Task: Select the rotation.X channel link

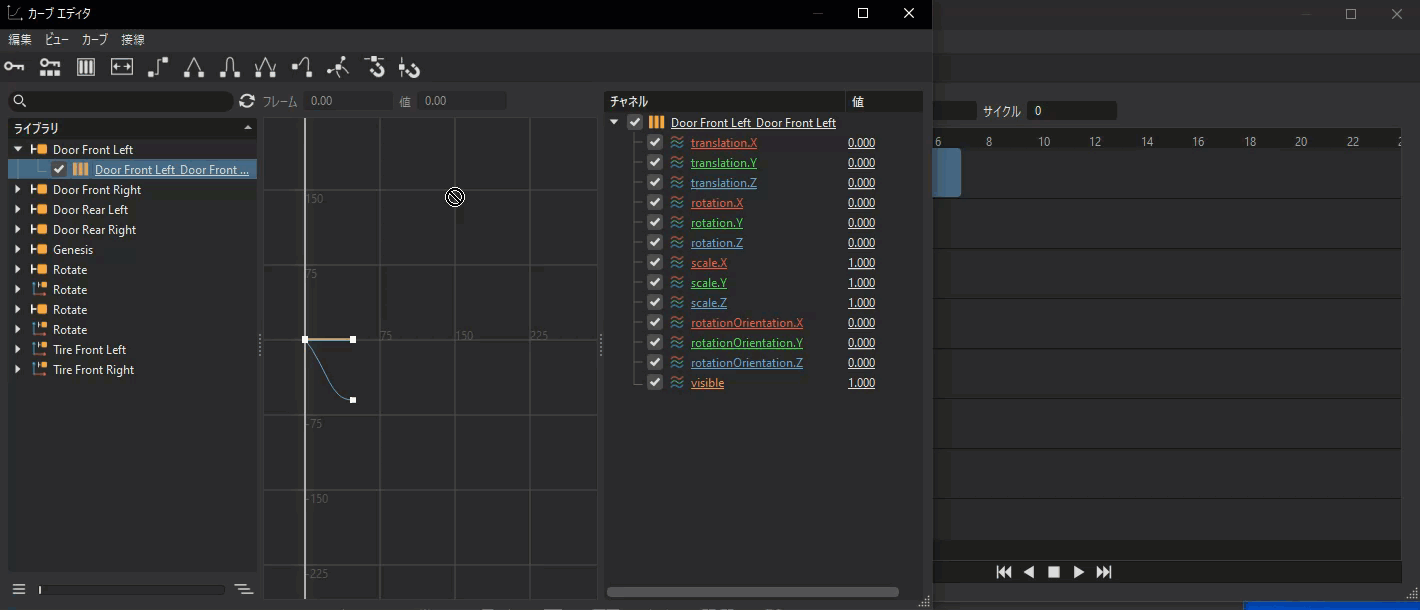Action: coord(716,203)
